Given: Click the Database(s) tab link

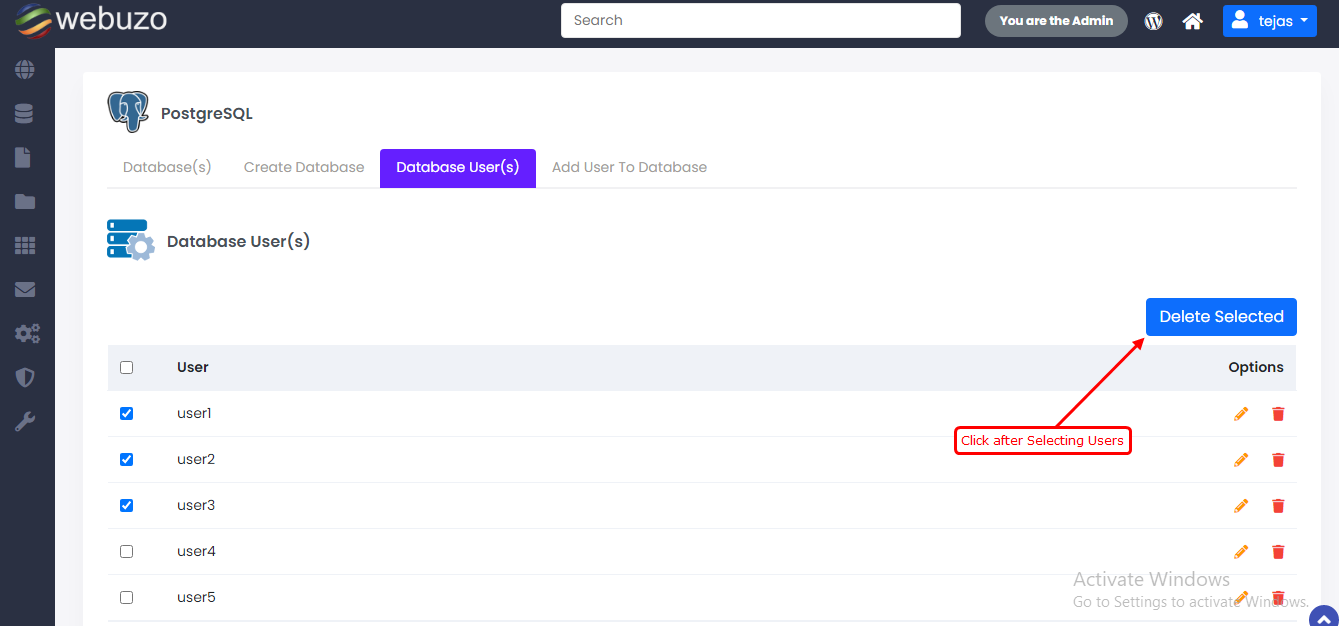Looking at the screenshot, I should 166,166.
